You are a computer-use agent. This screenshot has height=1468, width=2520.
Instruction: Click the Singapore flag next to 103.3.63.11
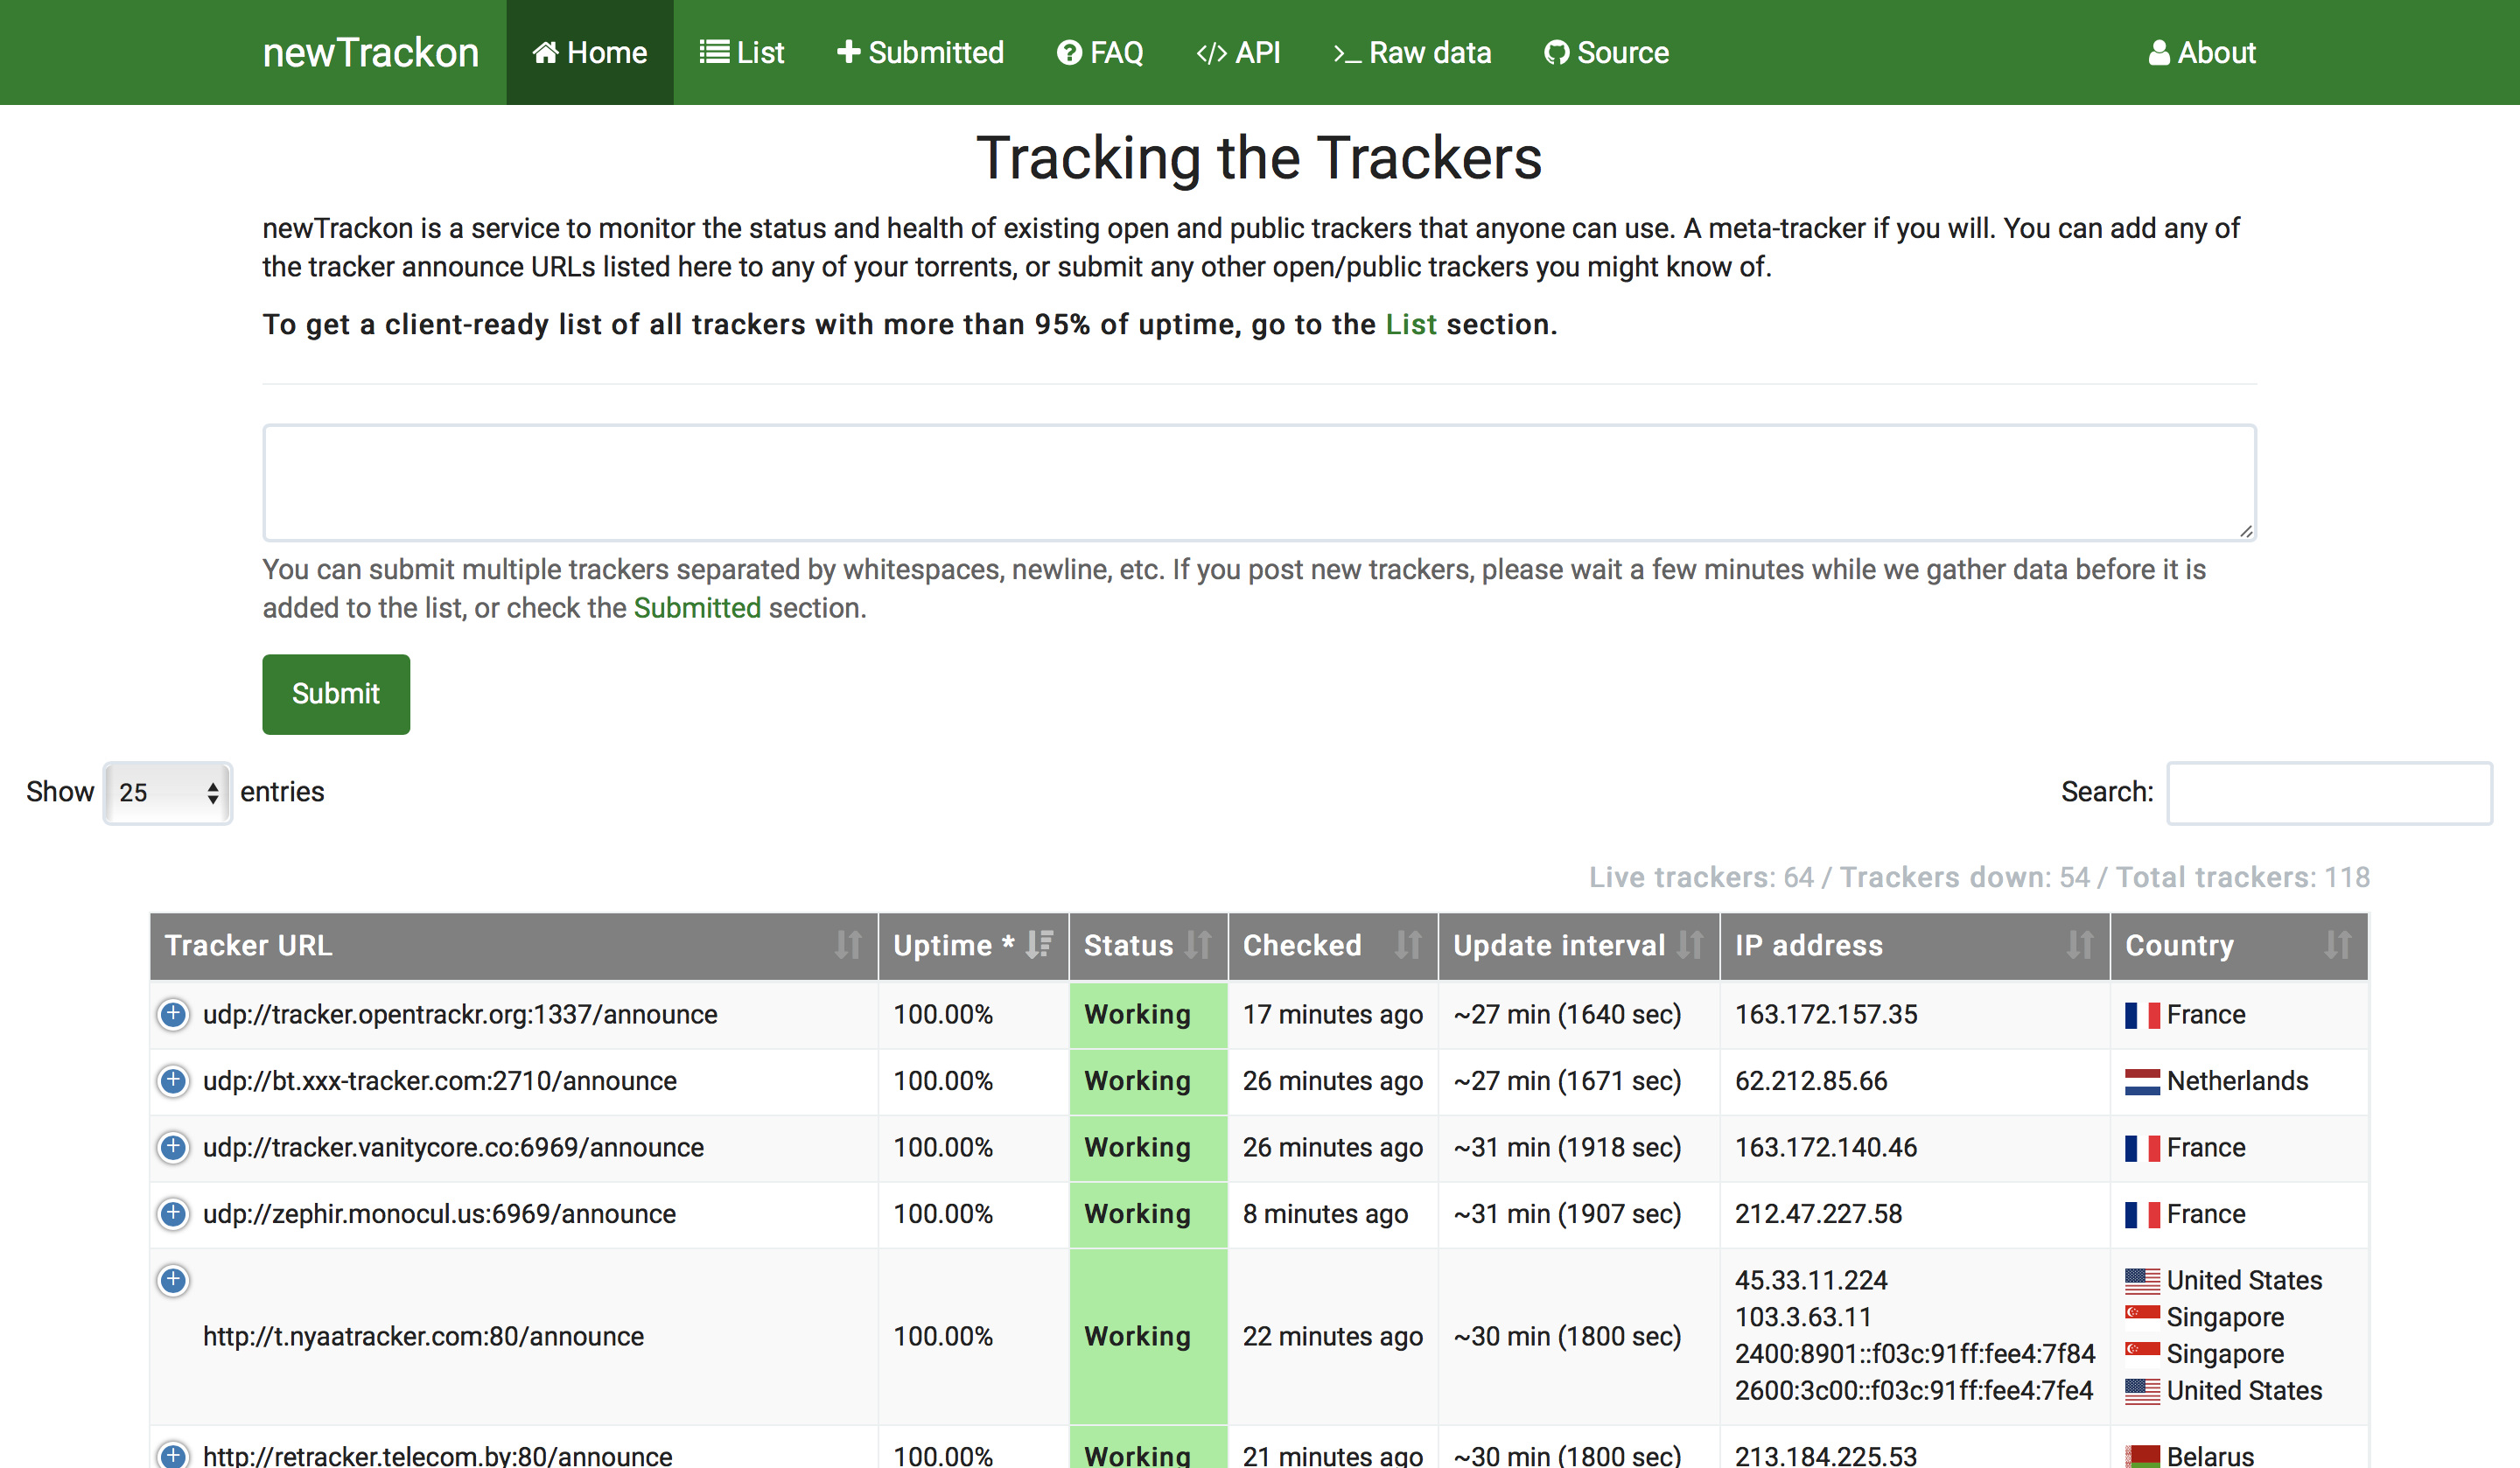(x=2142, y=1315)
